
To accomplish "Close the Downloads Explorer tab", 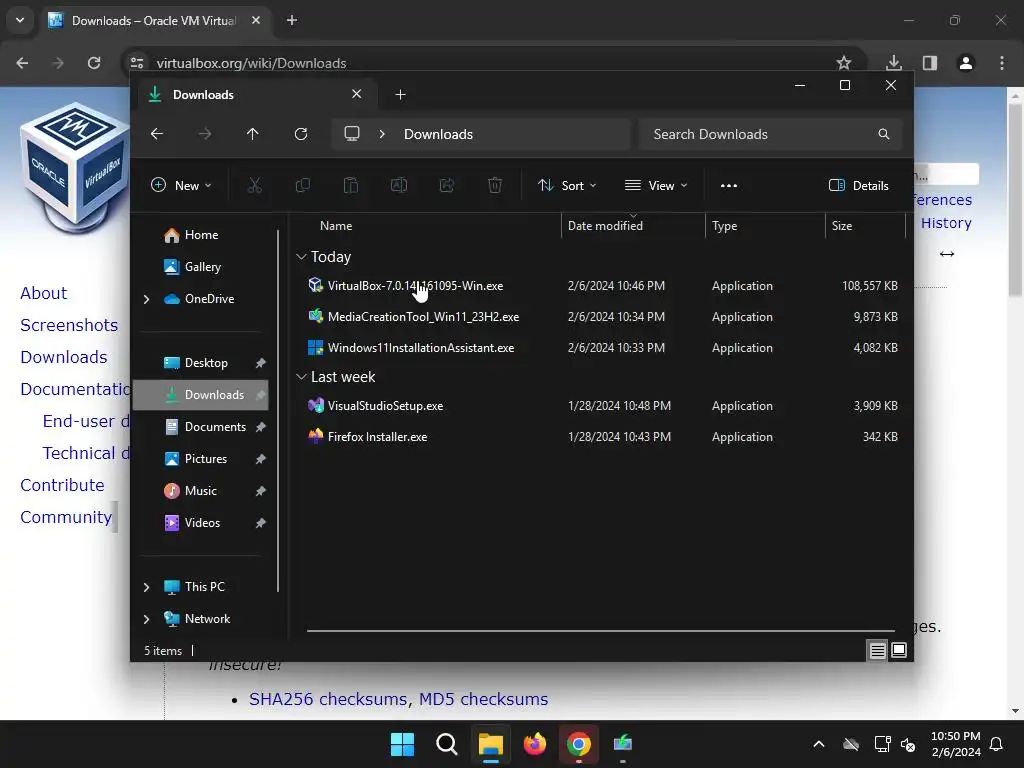I will pyautogui.click(x=357, y=94).
